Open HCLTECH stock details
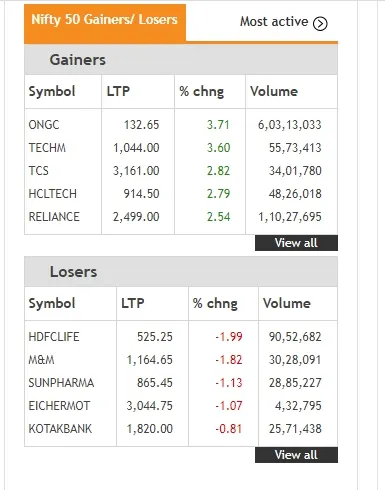 pos(53,194)
